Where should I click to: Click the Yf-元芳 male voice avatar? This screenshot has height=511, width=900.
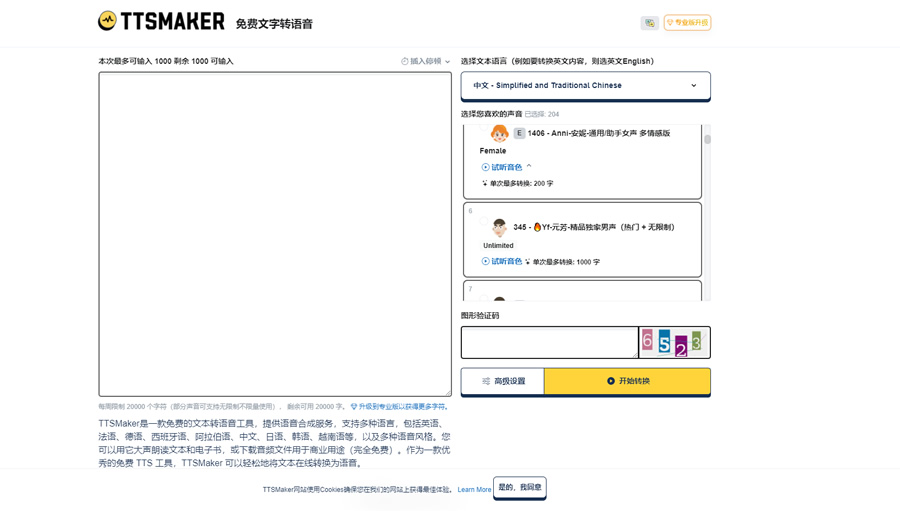tap(499, 227)
